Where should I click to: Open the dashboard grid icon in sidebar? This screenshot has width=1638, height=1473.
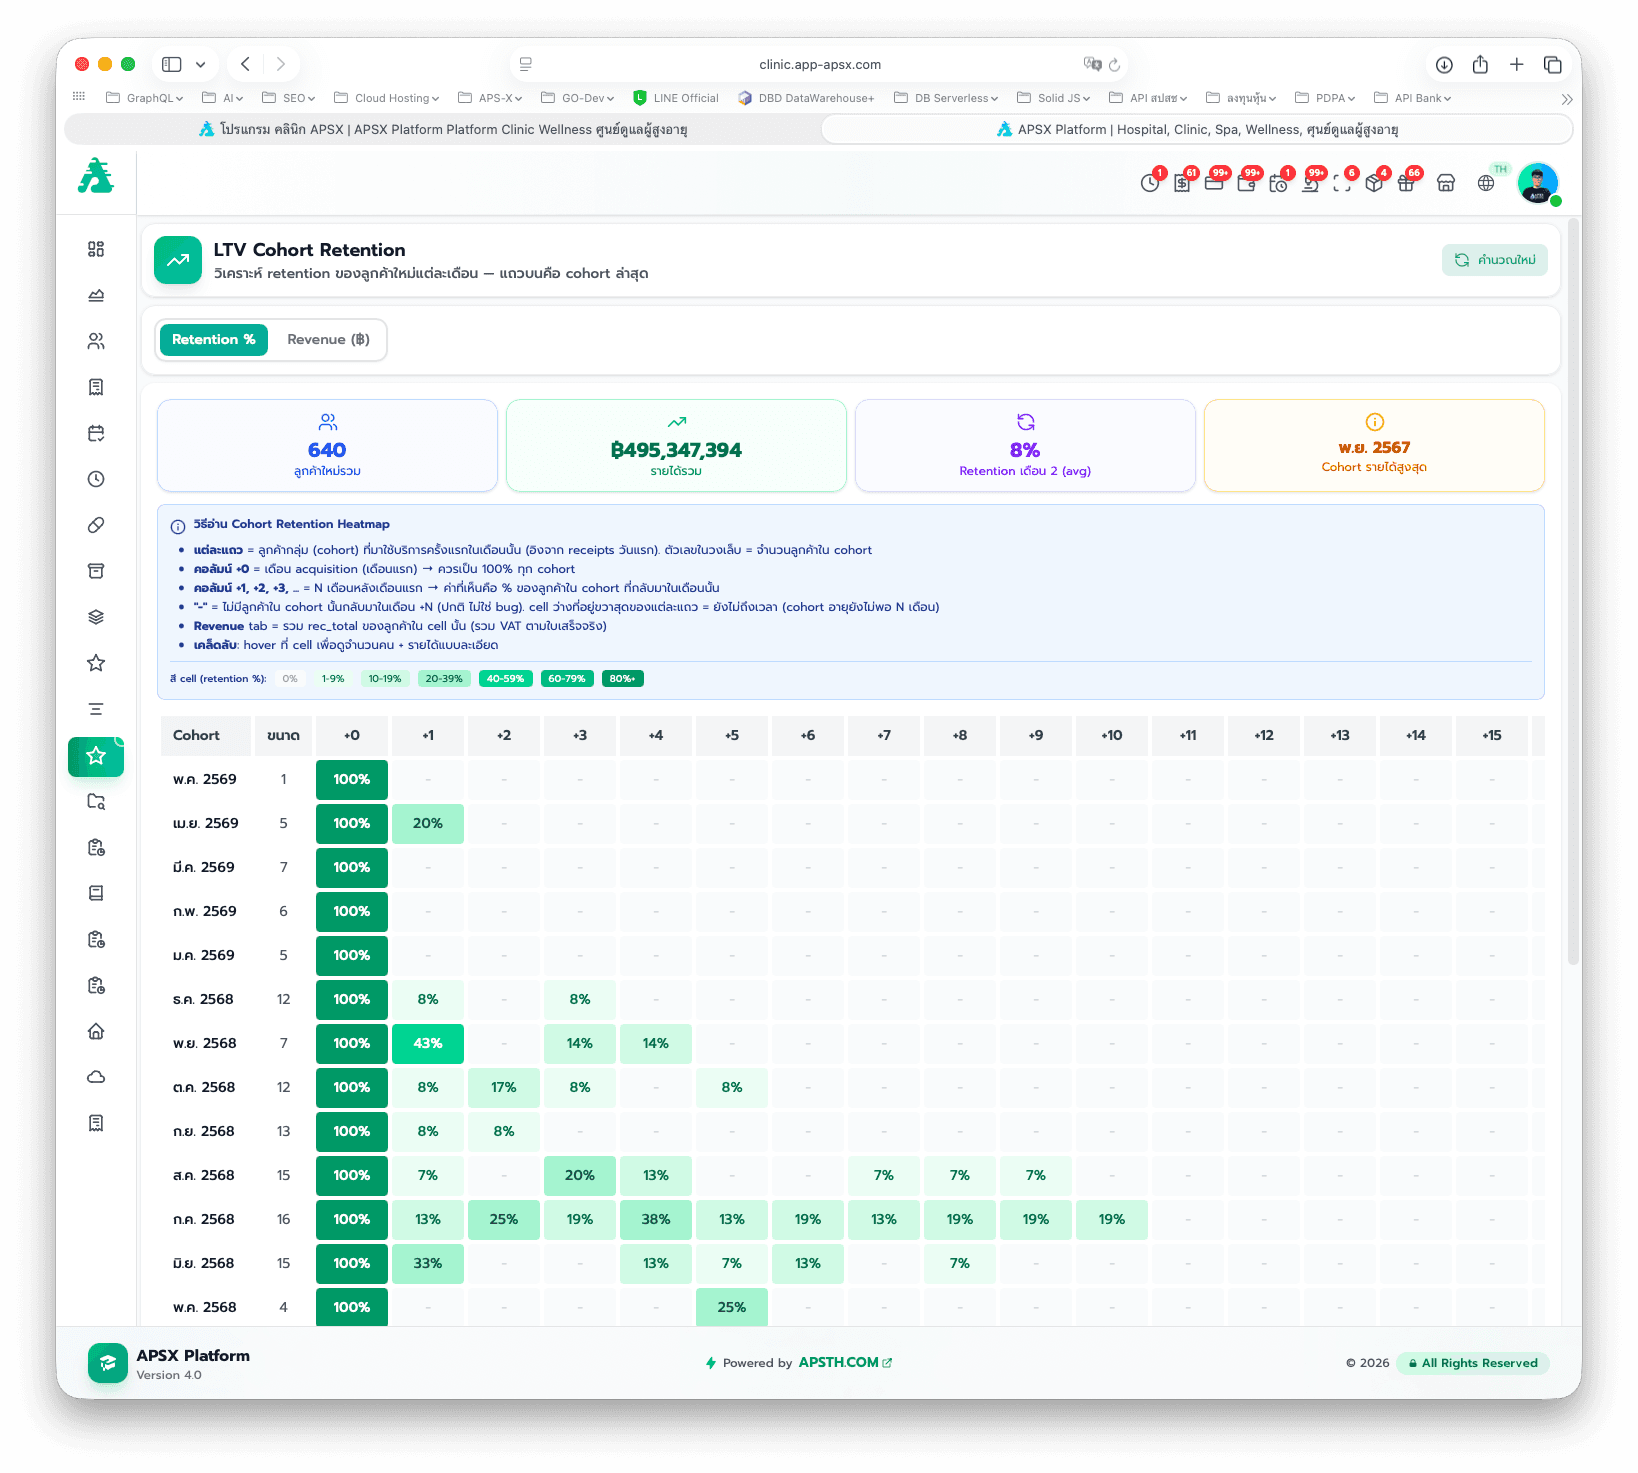(96, 249)
